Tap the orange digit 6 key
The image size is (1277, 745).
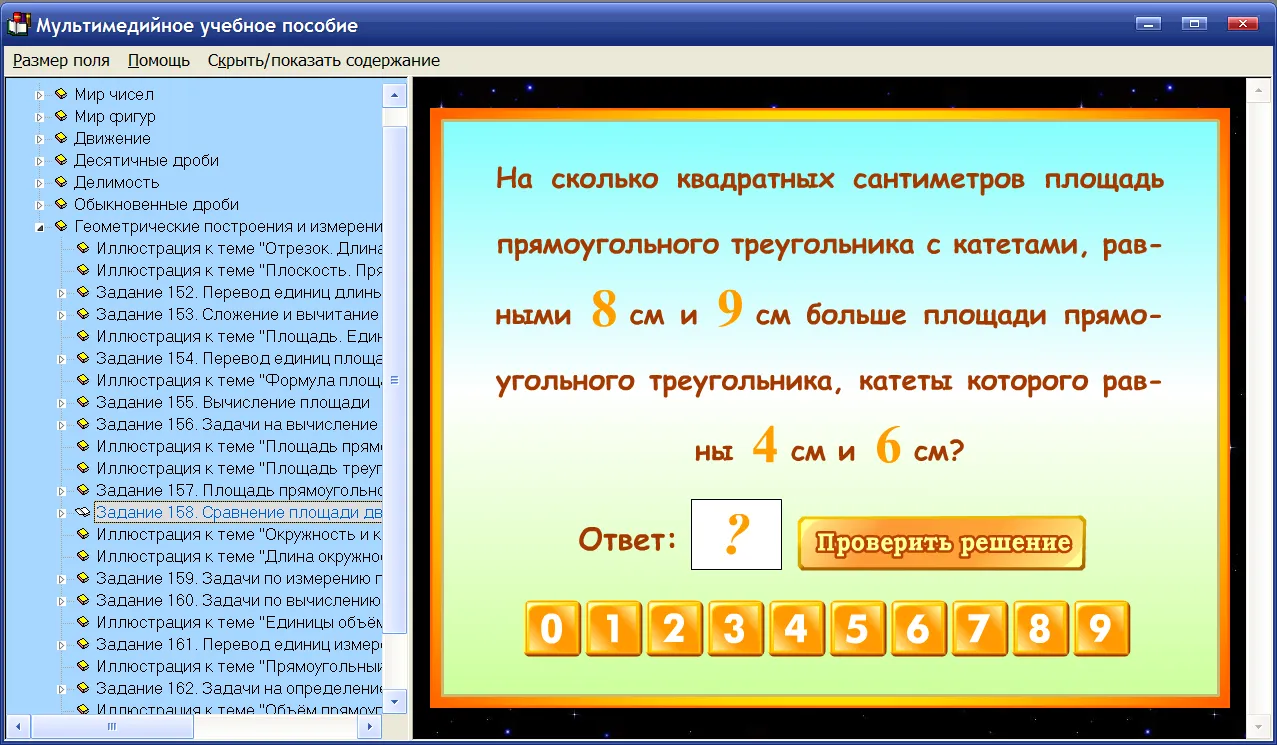point(918,629)
